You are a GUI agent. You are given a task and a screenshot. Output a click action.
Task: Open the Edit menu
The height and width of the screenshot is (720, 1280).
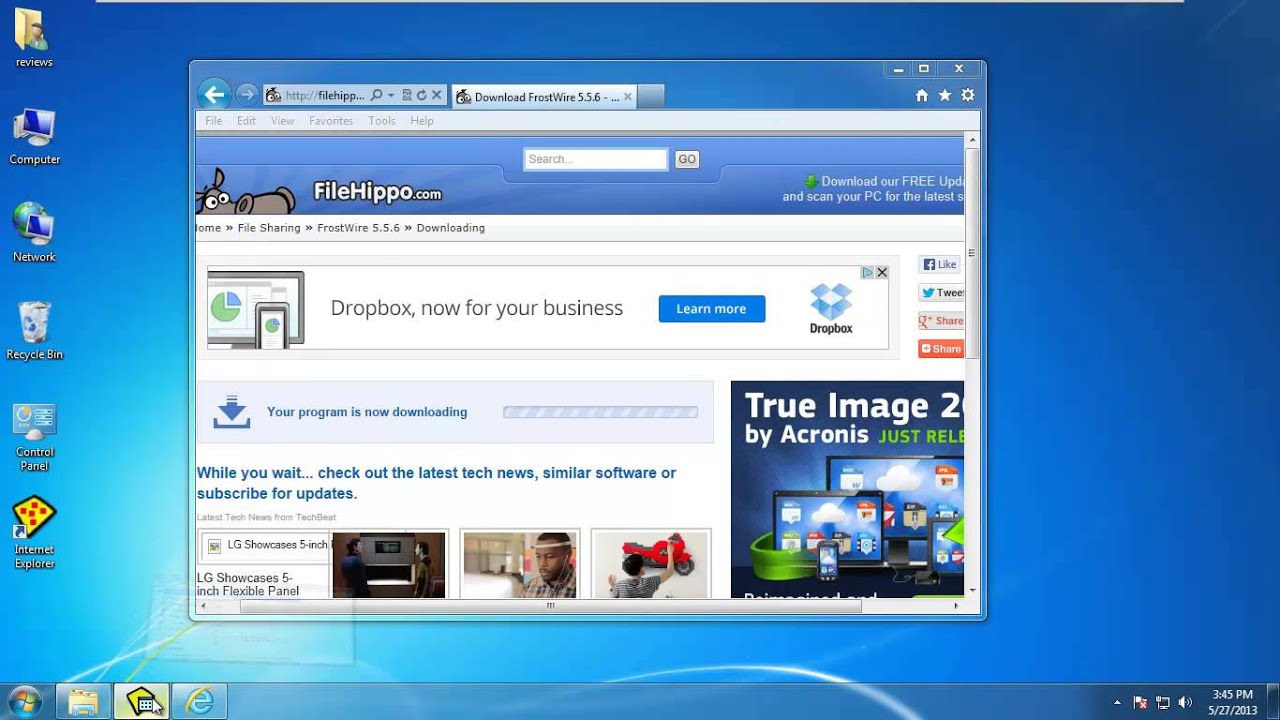point(246,121)
